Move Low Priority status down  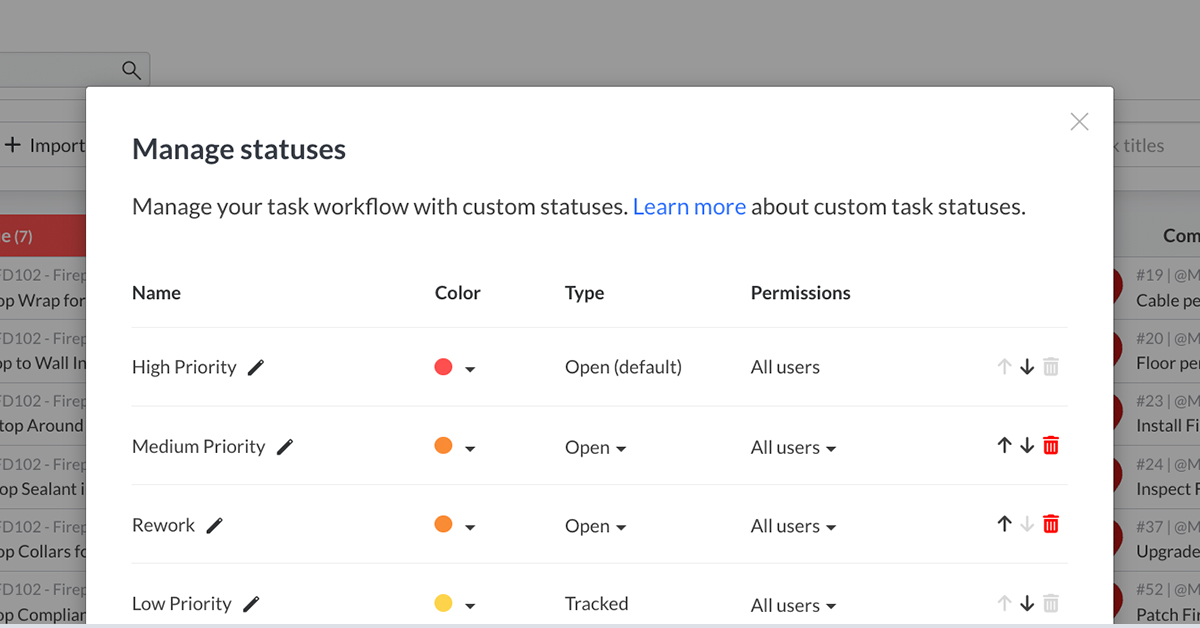tap(1027, 603)
